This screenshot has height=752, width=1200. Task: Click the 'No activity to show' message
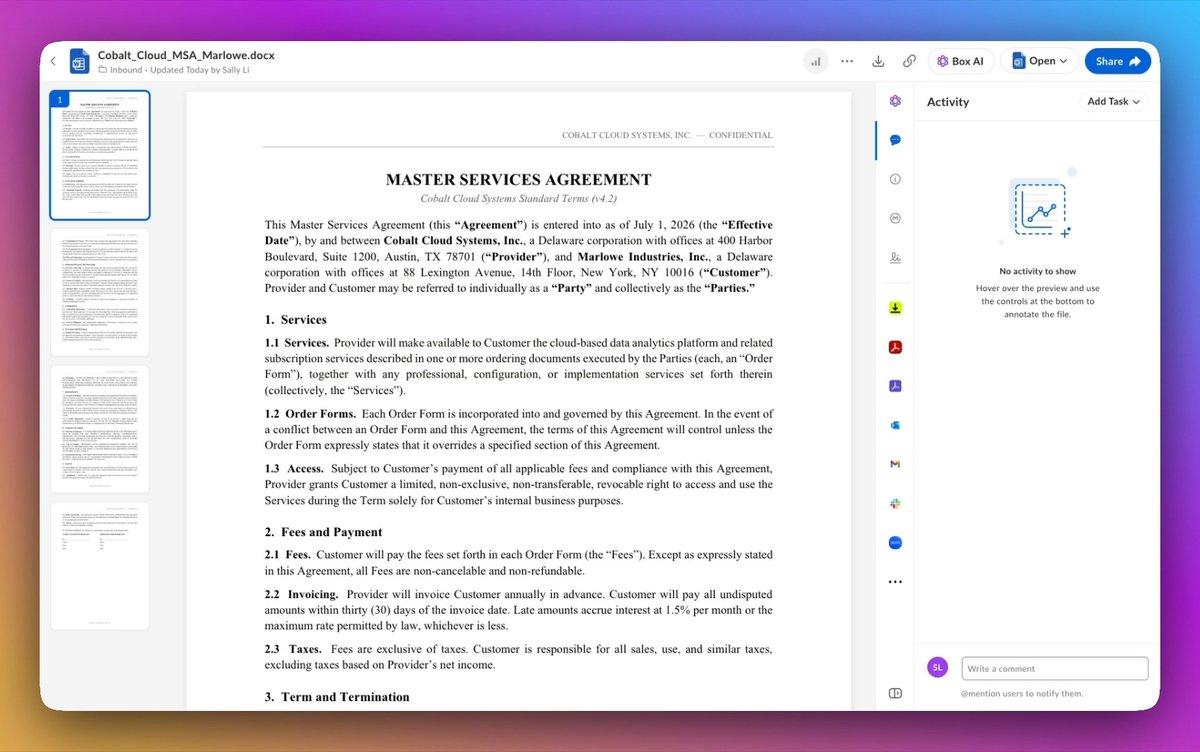tap(1037, 271)
